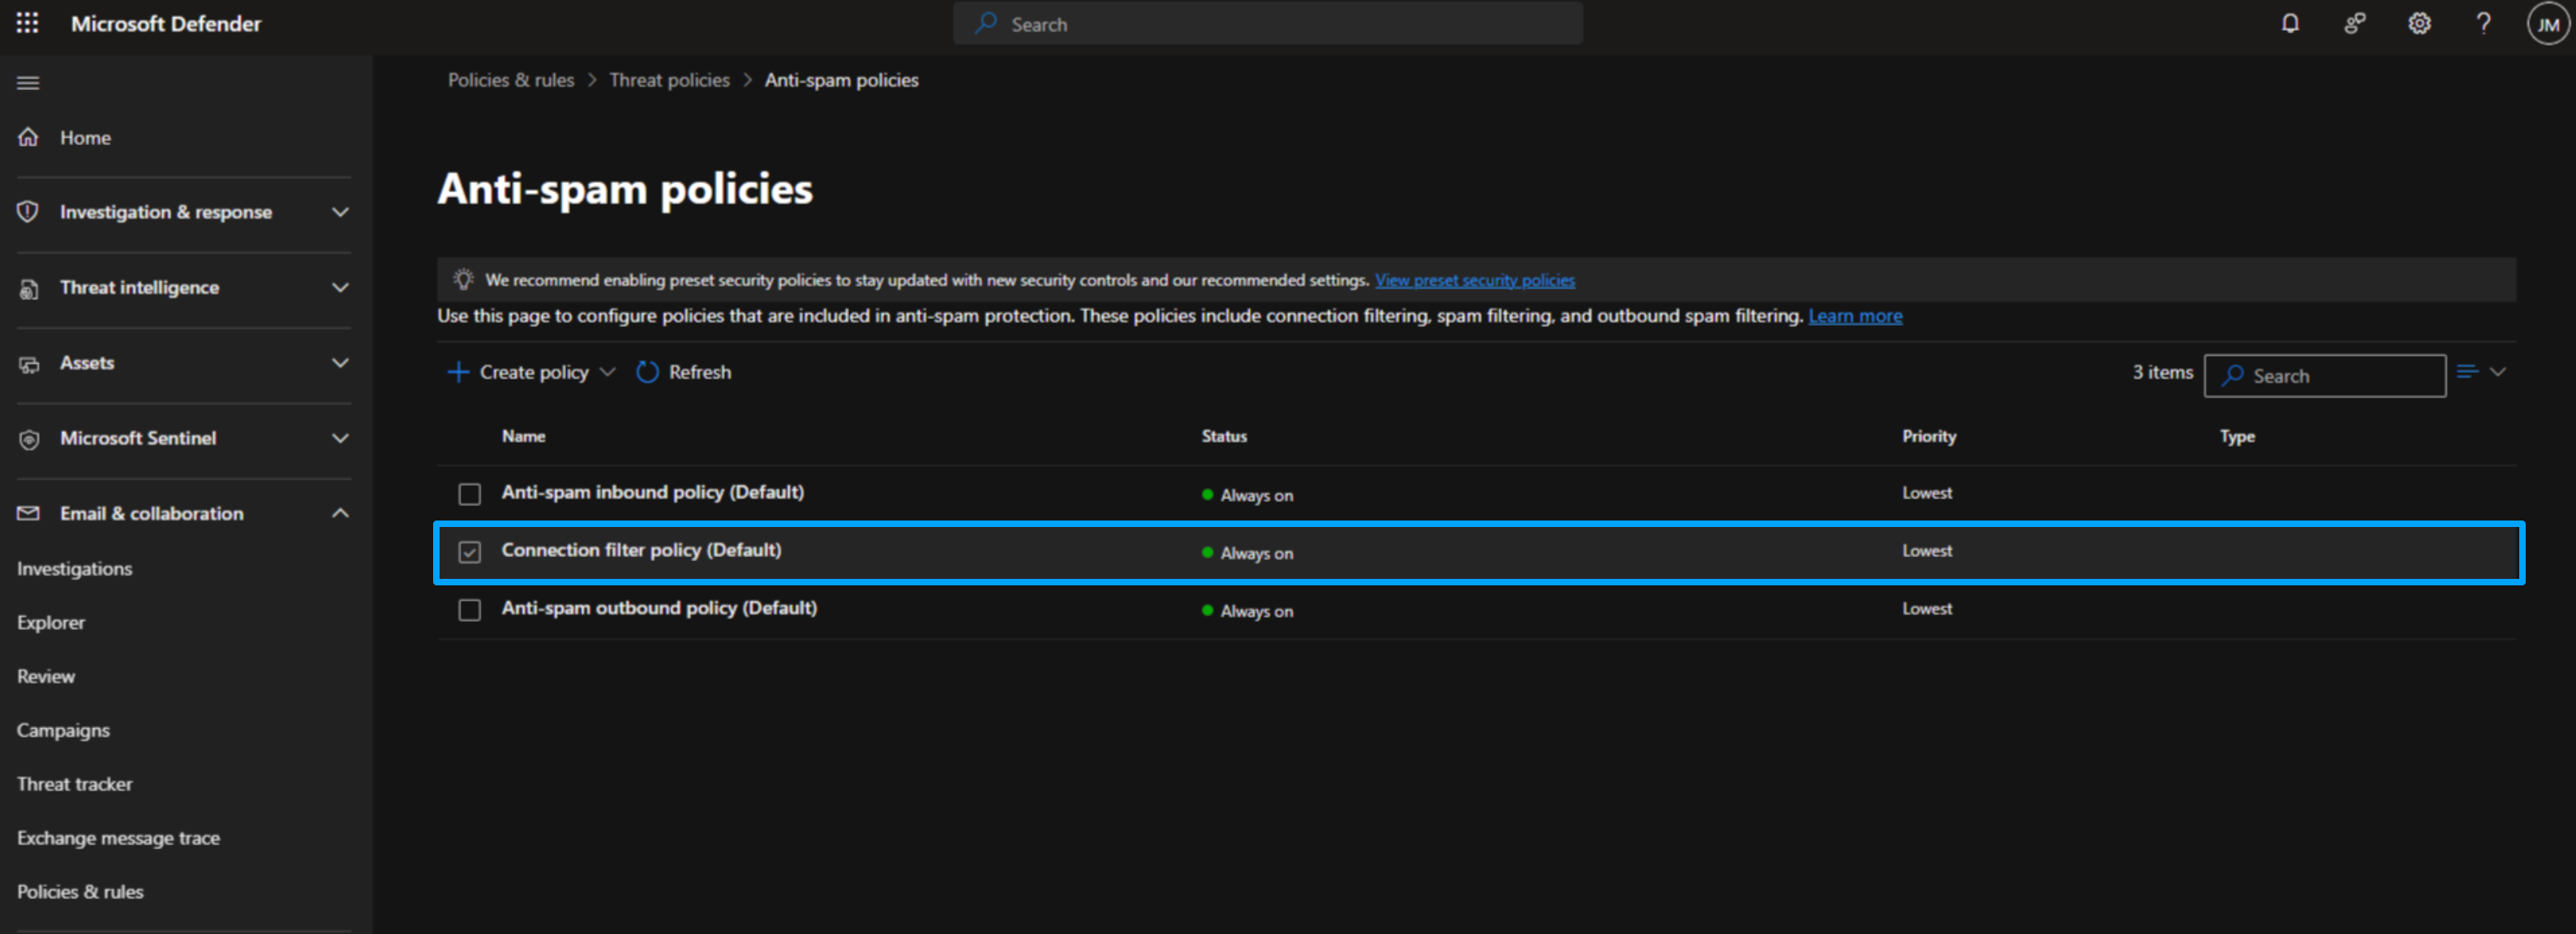This screenshot has width=2576, height=934.
Task: Open the community people icon
Action: (x=2354, y=23)
